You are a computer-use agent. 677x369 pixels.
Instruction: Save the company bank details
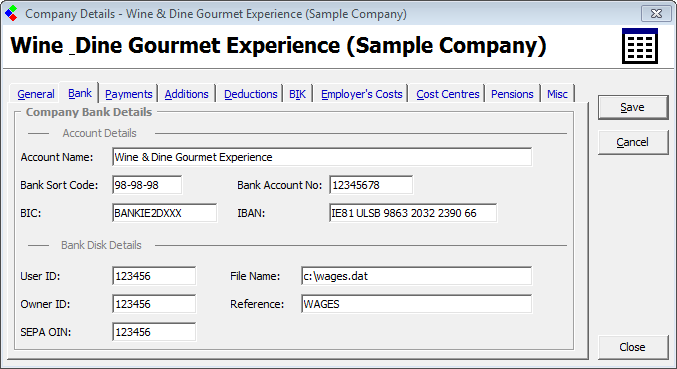[633, 107]
